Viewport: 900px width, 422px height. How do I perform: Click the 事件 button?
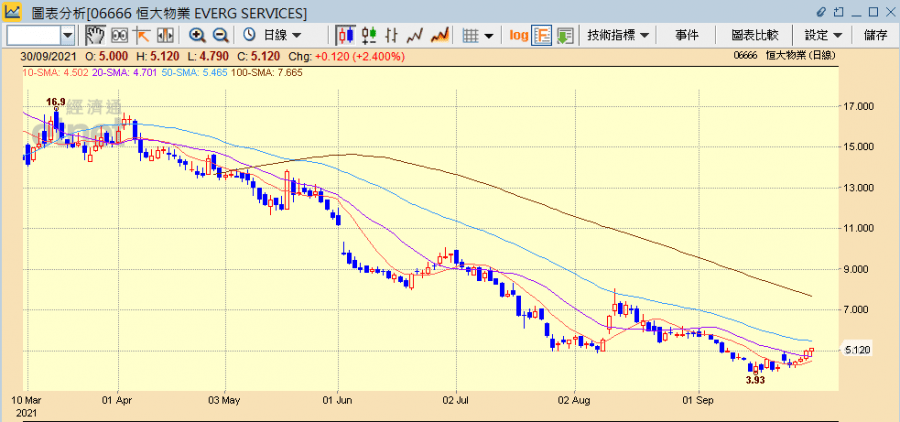pos(687,35)
